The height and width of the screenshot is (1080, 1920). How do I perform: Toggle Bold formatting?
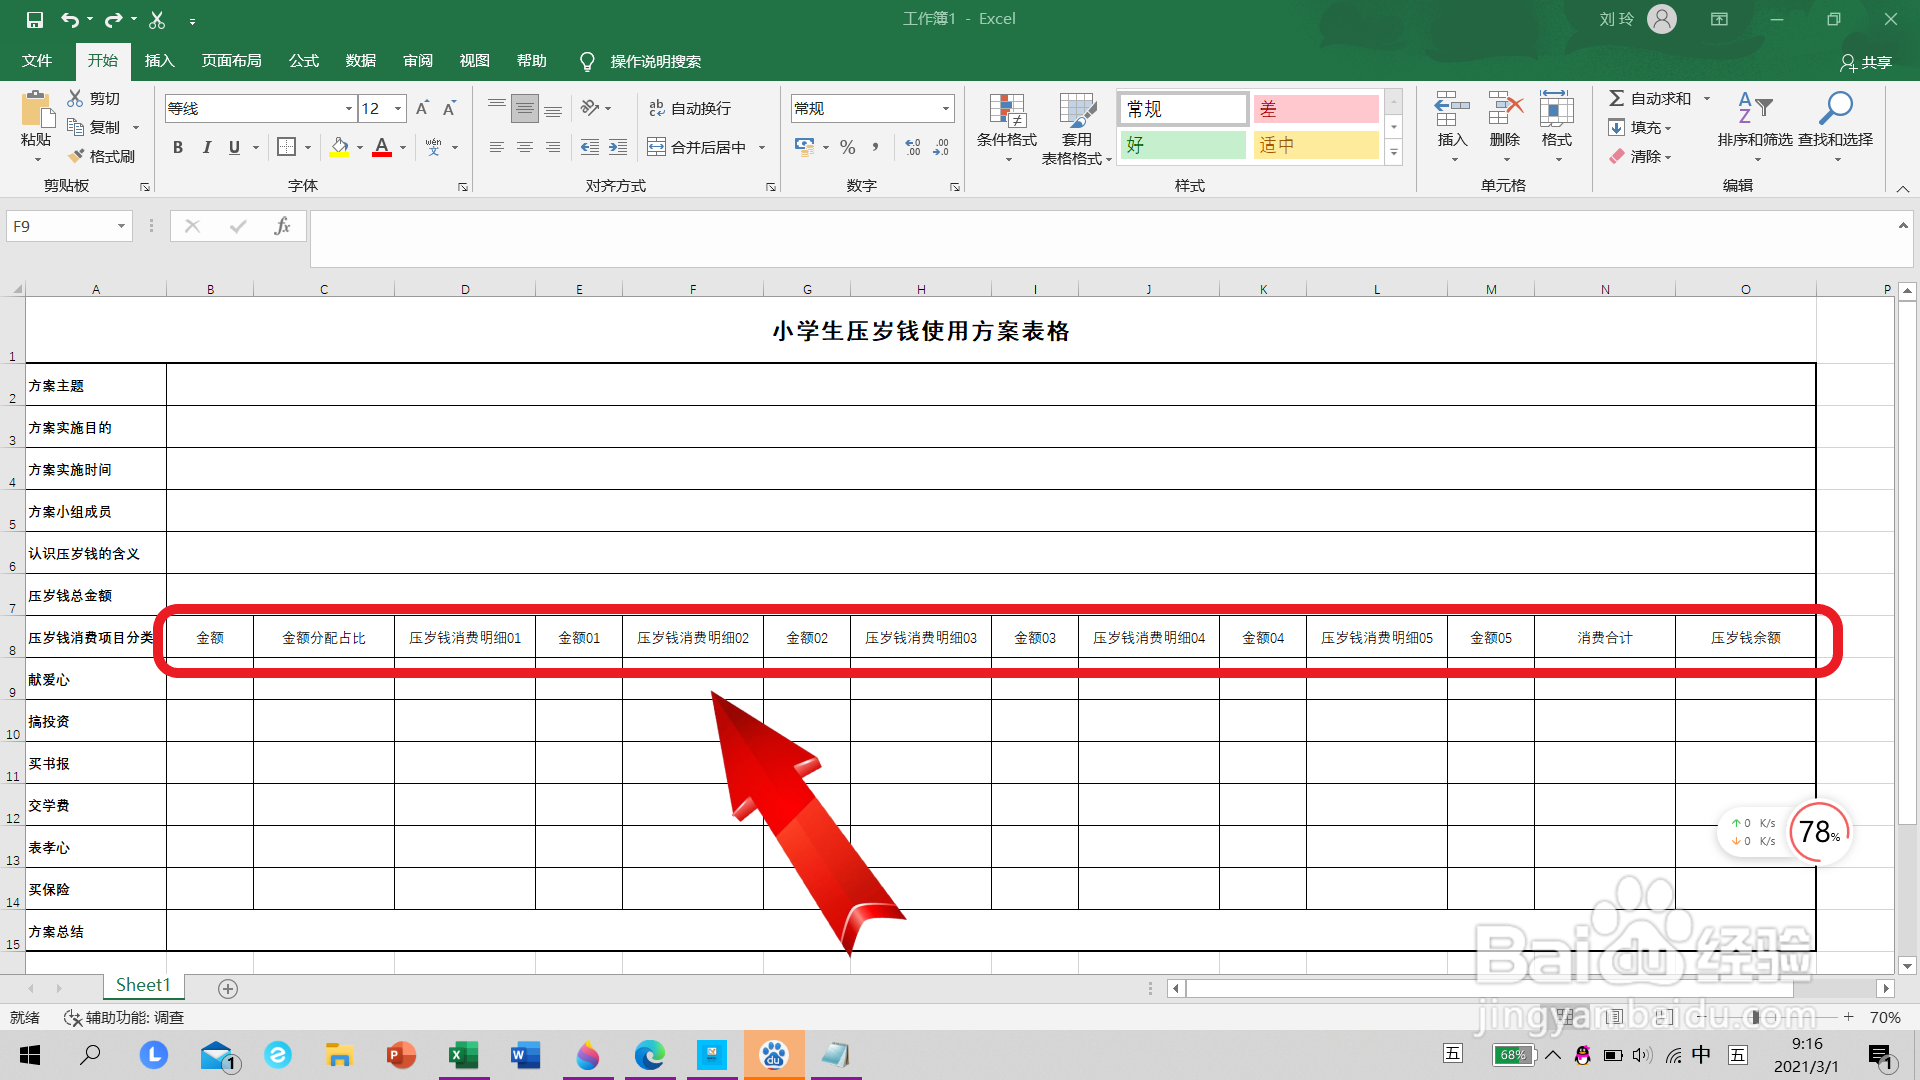point(178,147)
